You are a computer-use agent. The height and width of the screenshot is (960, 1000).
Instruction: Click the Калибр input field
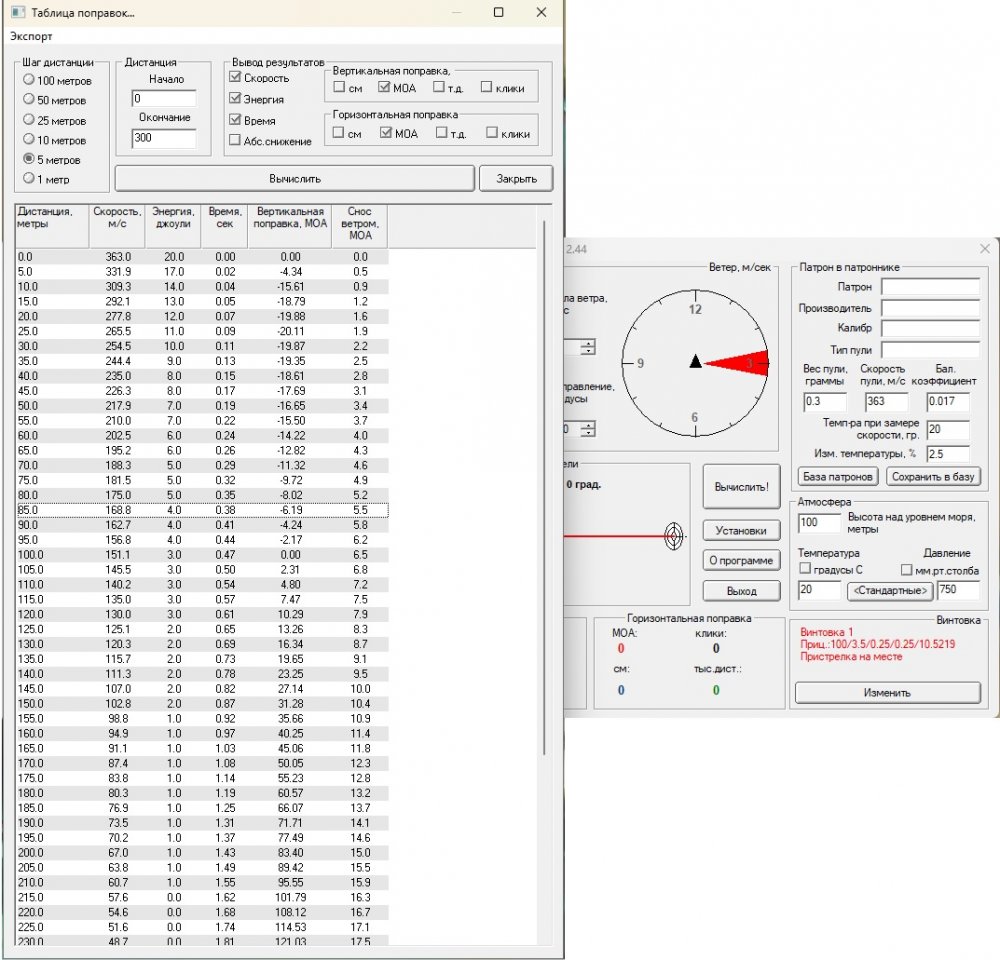930,328
